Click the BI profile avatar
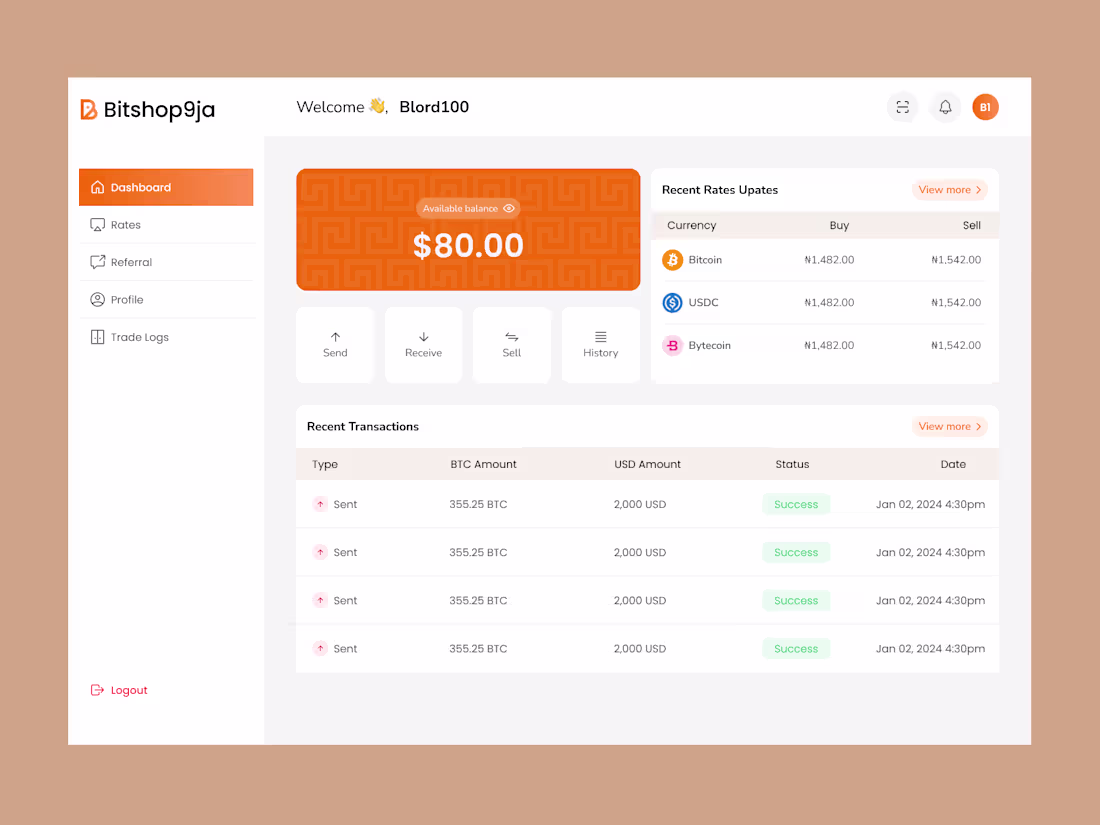Screen dimensions: 1100x825 pyautogui.click(x=985, y=107)
